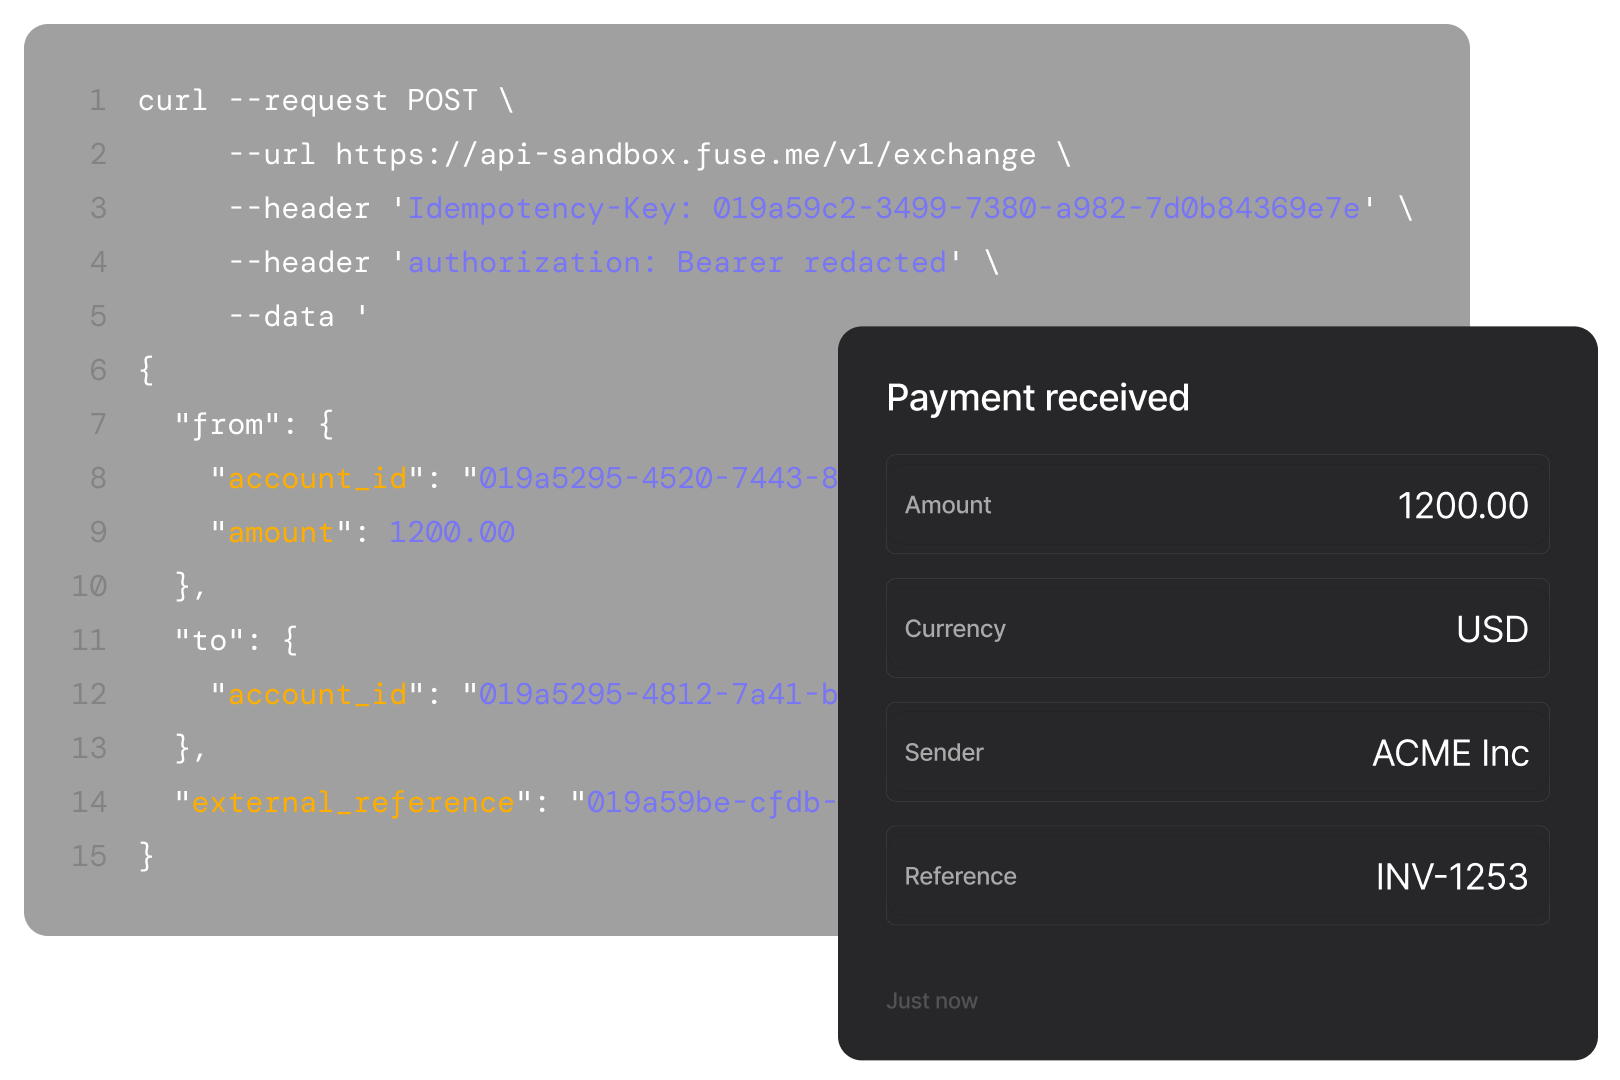
Task: Click the Payment received heading
Action: point(1038,397)
